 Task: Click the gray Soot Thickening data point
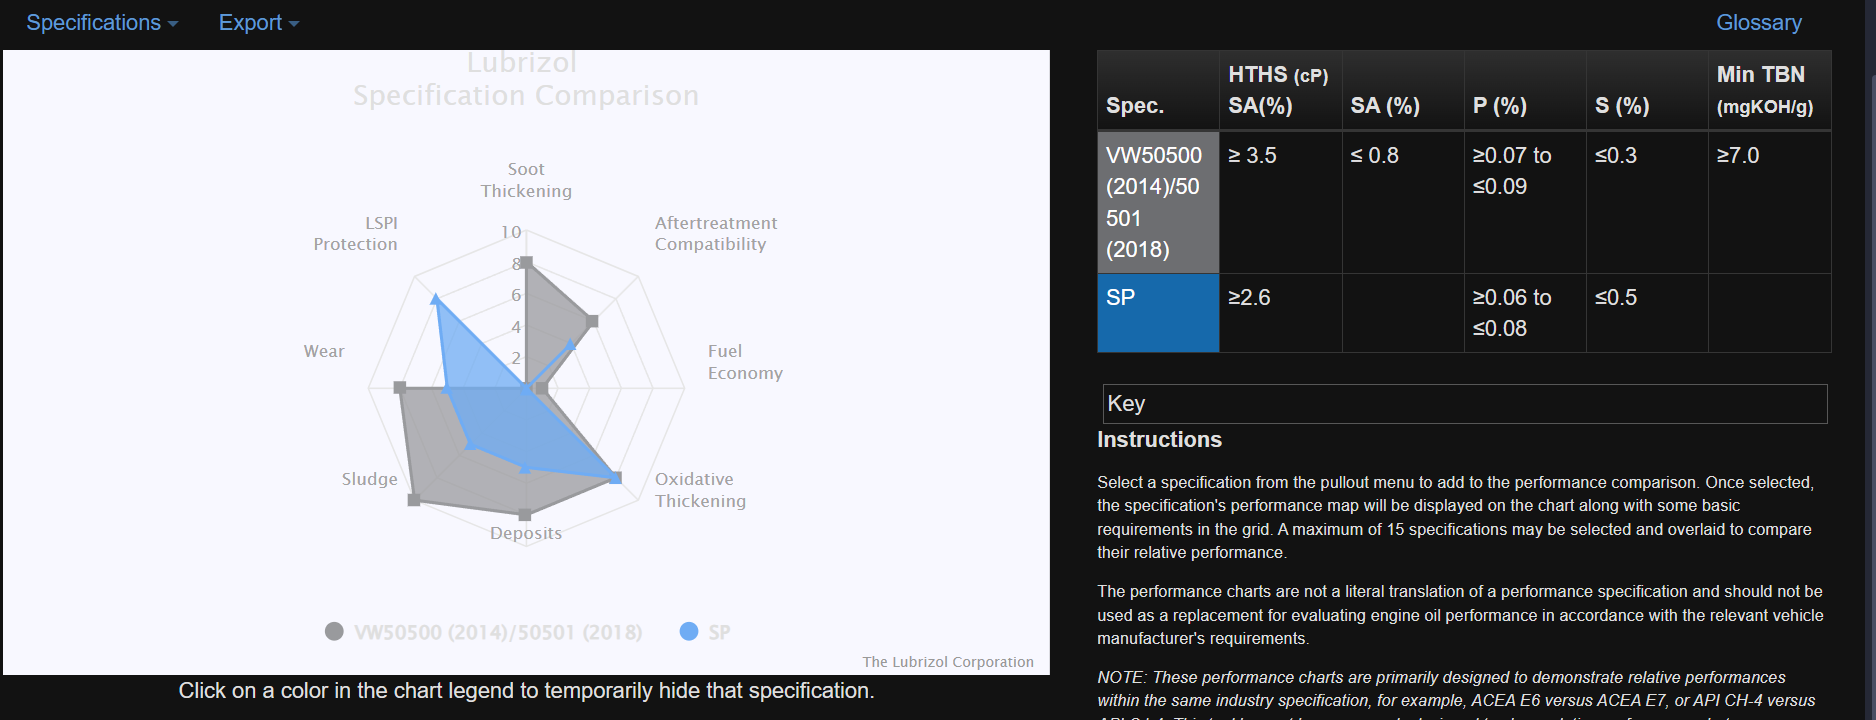pos(526,263)
